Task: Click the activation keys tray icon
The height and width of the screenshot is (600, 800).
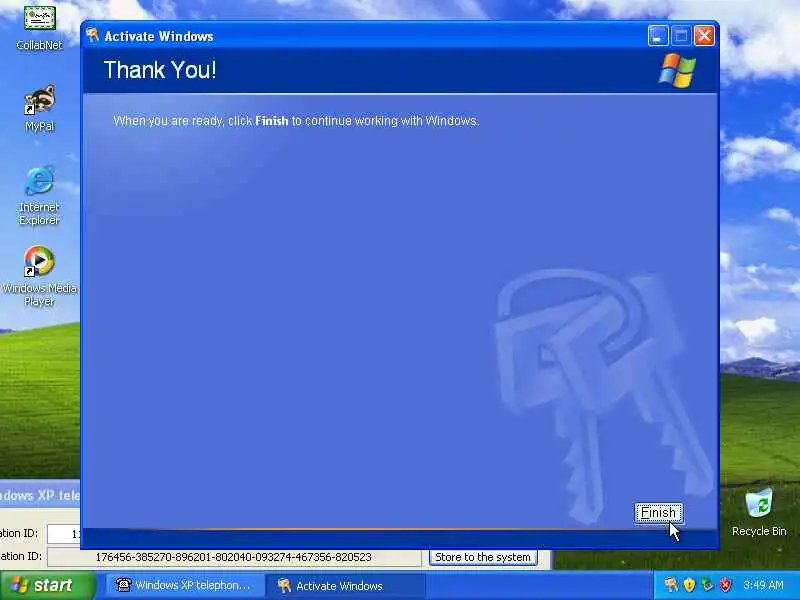Action: point(671,585)
